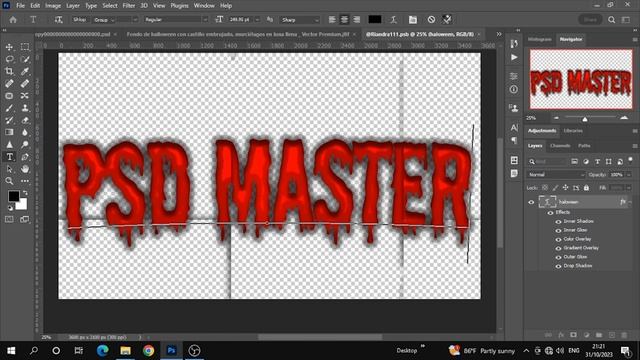Collapse the halloween layer effects list

[630, 202]
